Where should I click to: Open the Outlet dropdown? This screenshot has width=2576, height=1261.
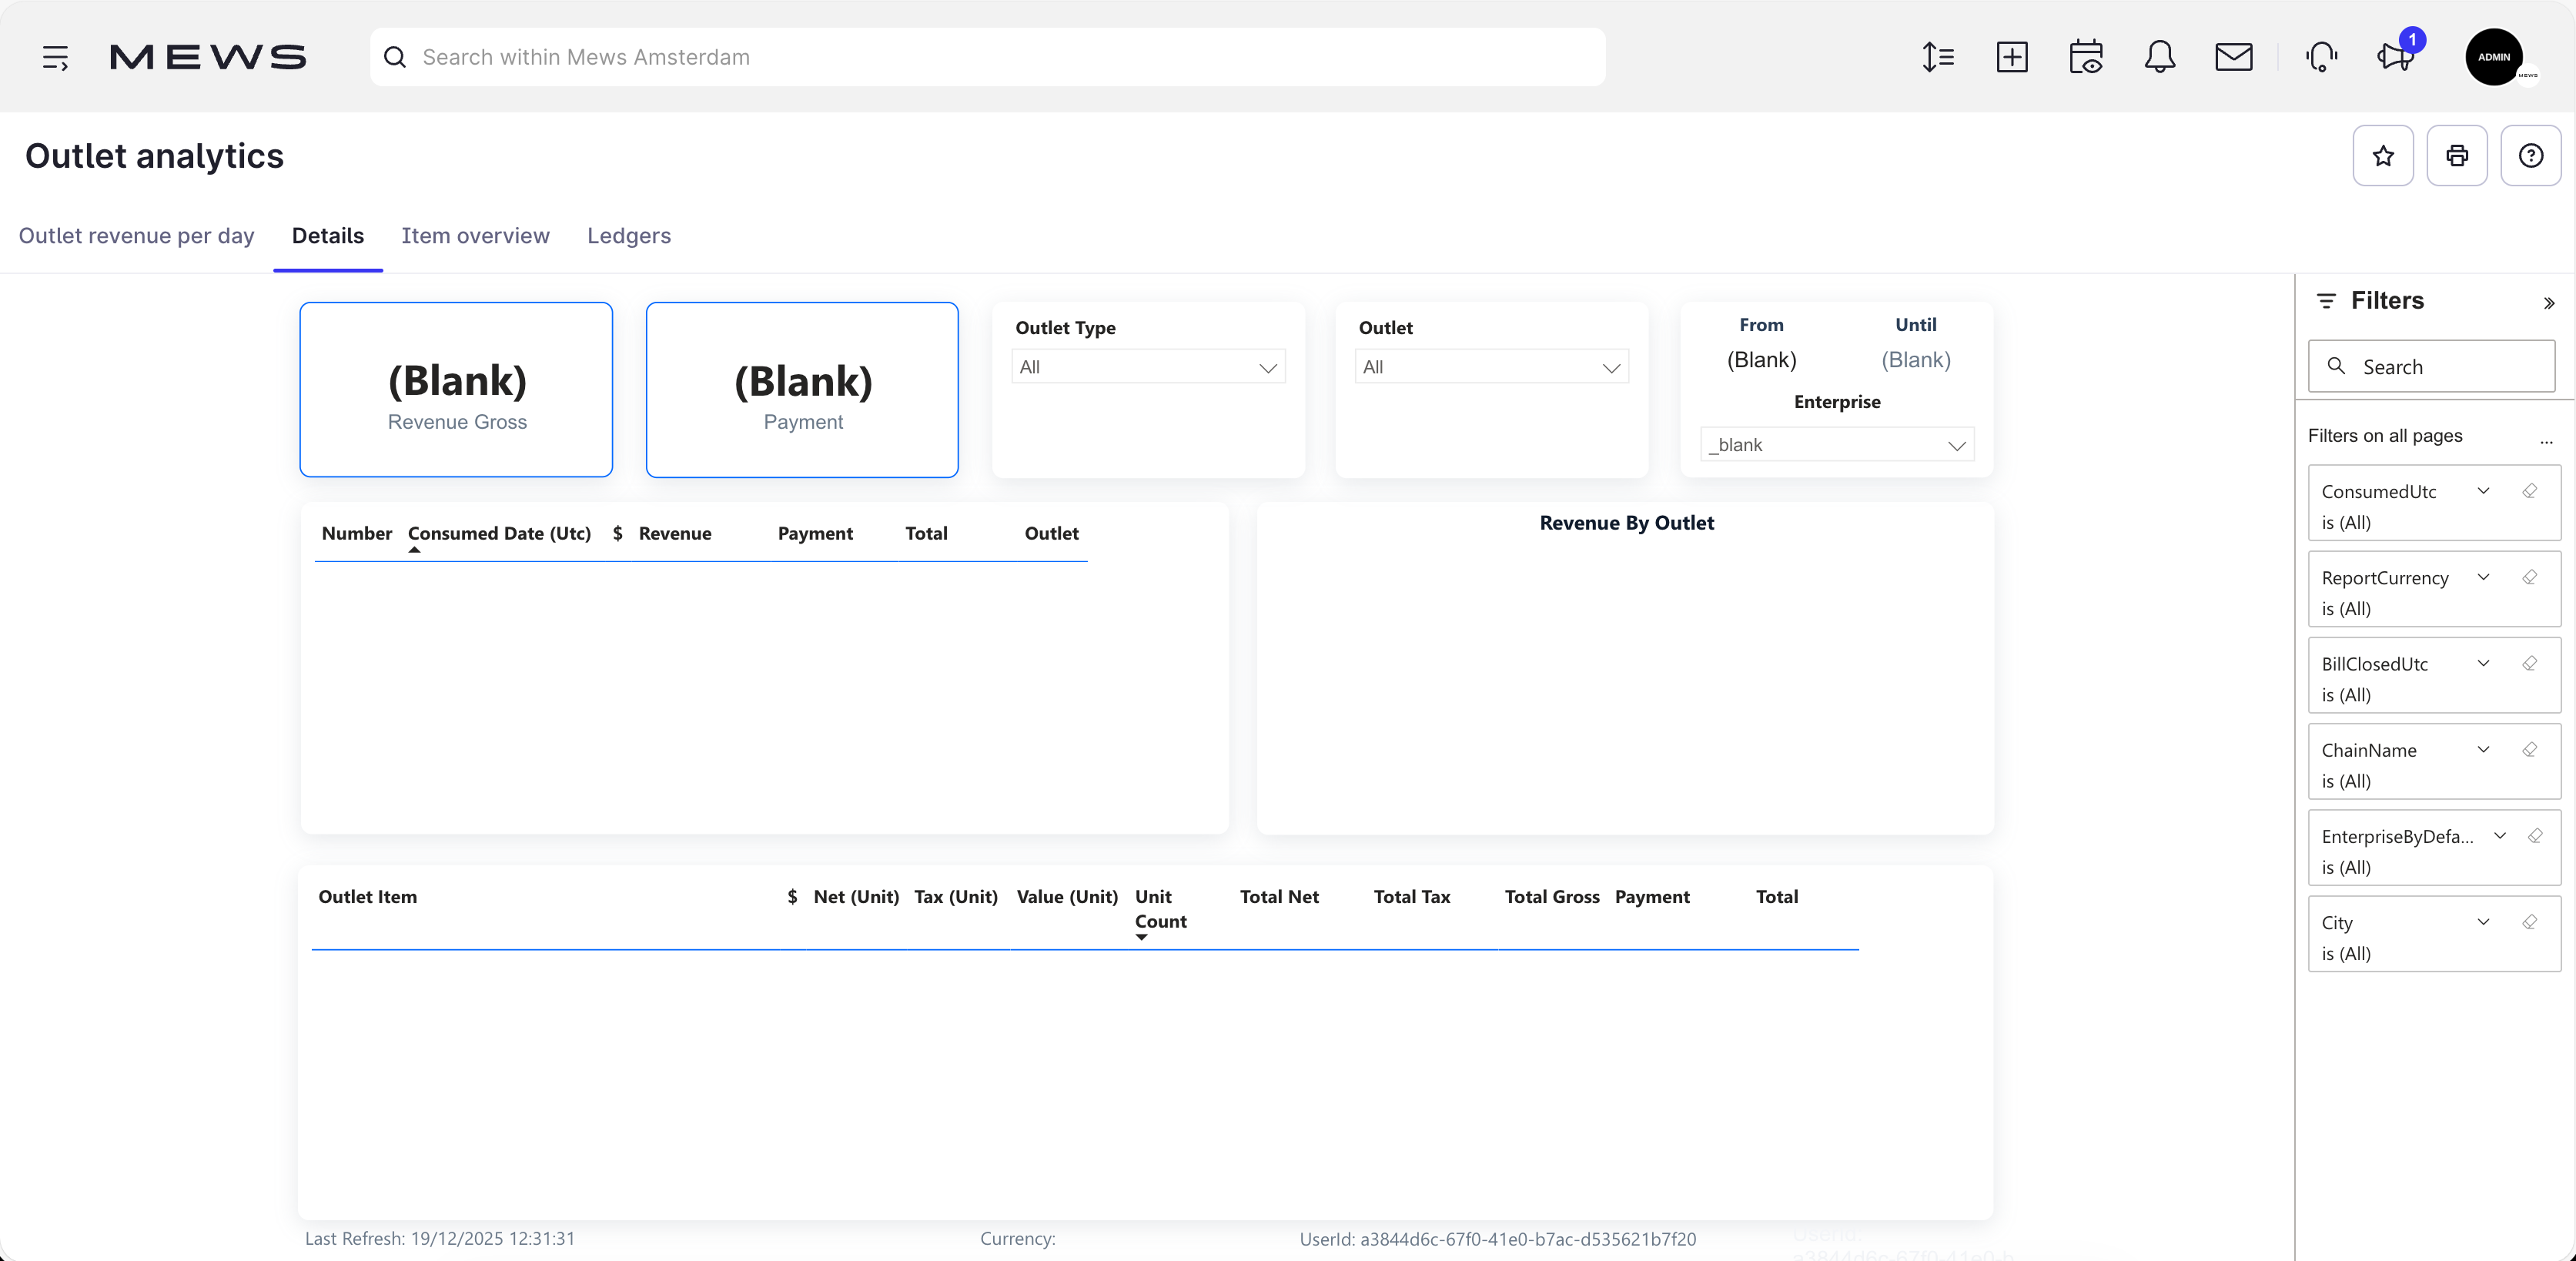coord(1491,367)
